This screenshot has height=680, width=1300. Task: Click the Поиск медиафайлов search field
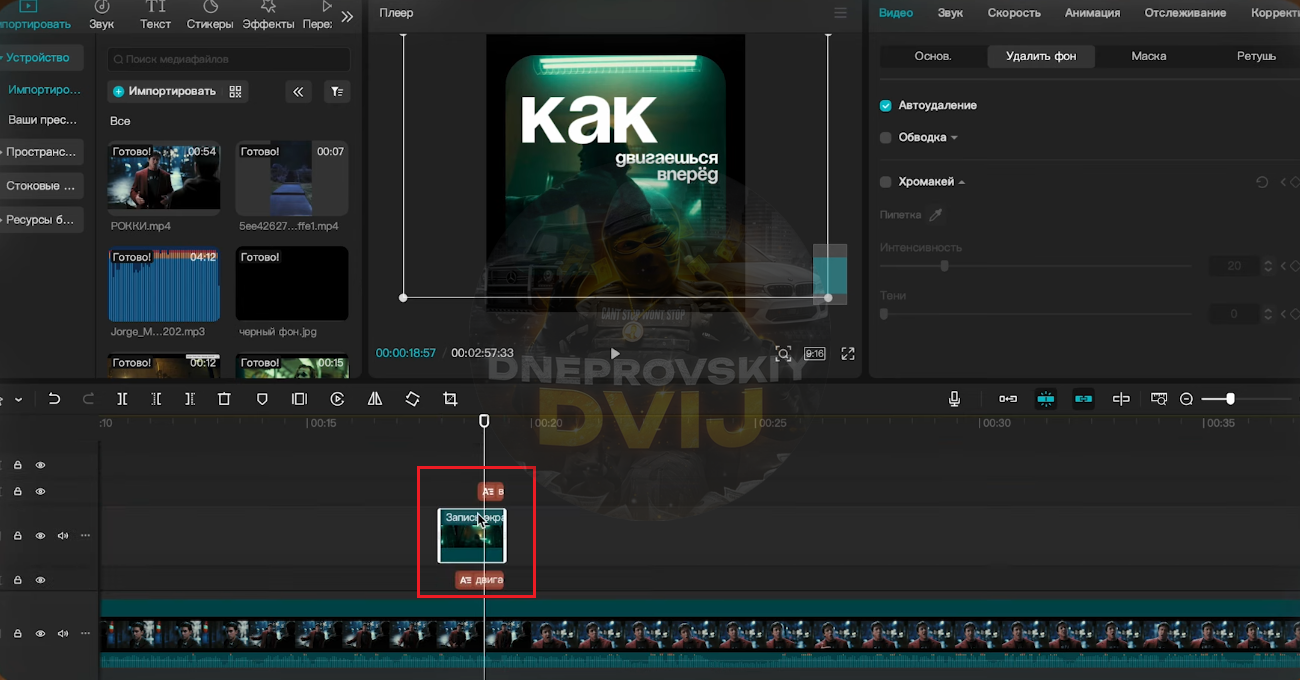[x=229, y=59]
